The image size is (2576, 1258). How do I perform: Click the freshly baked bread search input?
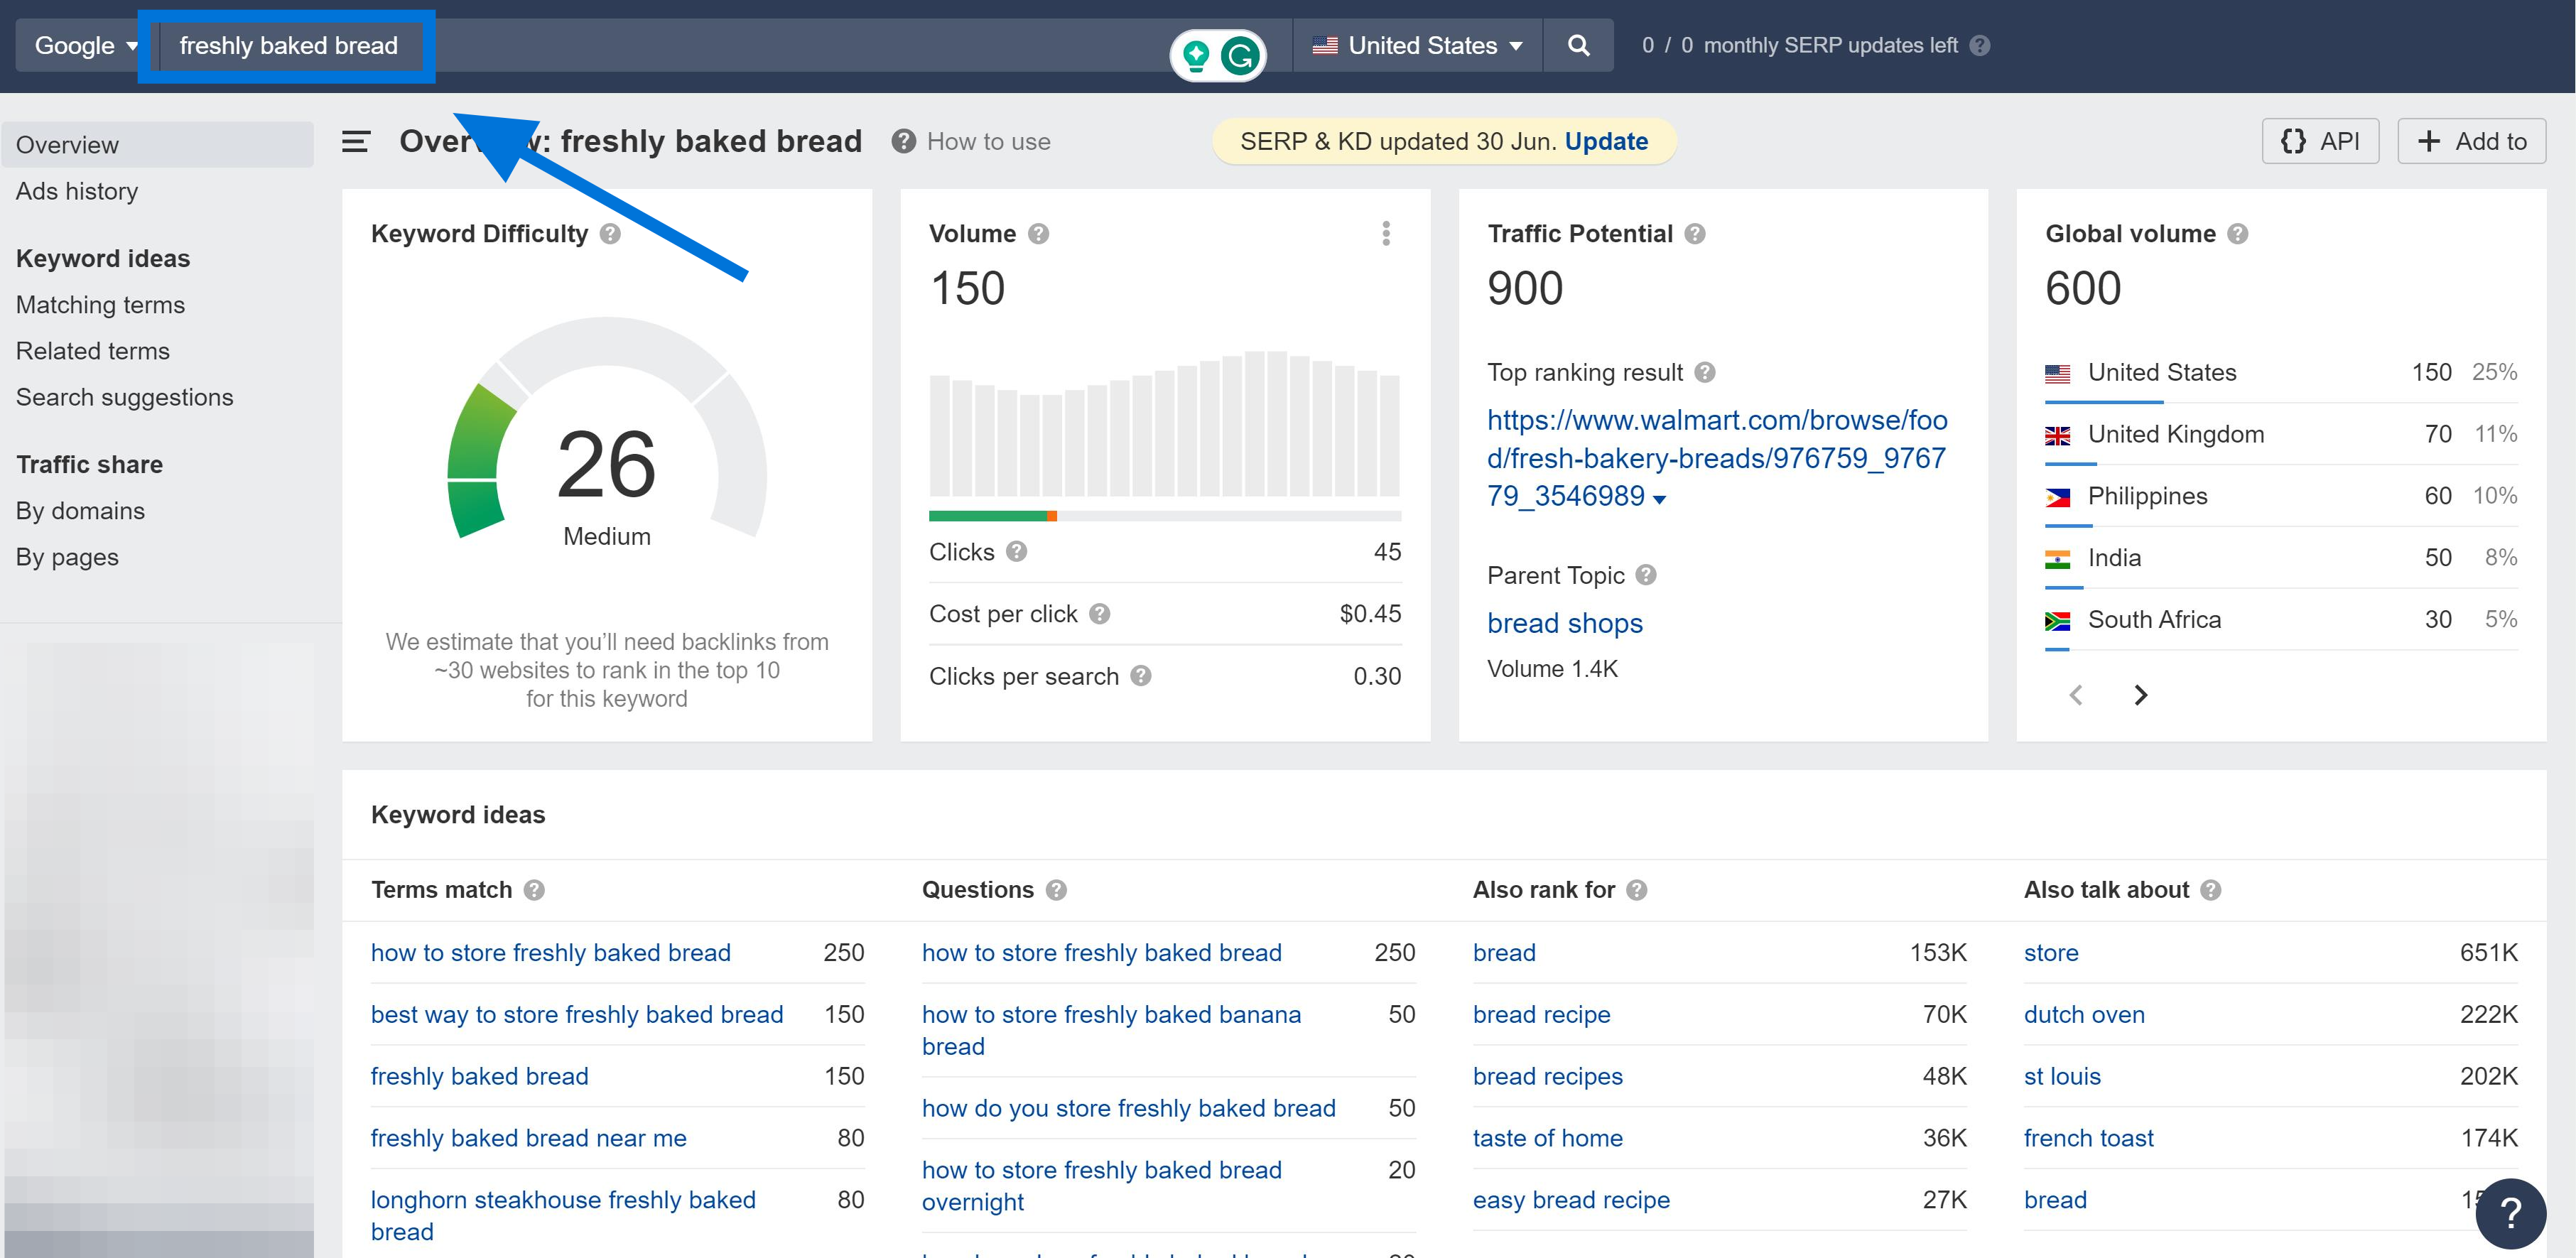pos(288,45)
